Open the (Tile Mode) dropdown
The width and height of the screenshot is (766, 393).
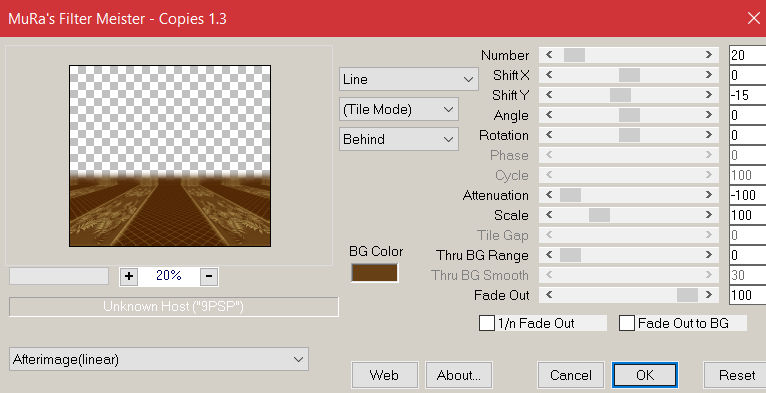[x=399, y=109]
